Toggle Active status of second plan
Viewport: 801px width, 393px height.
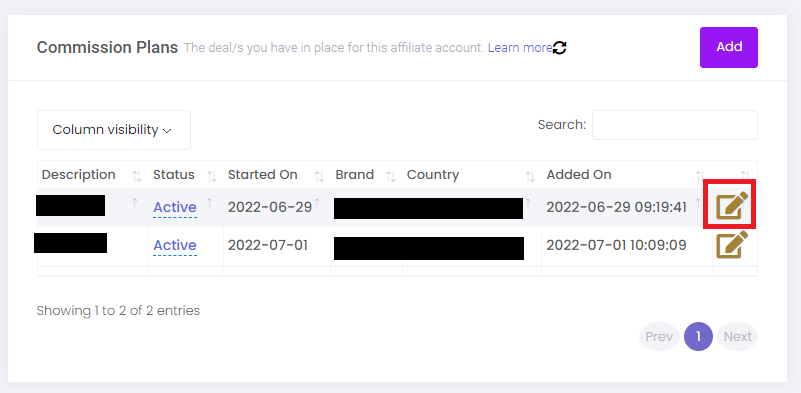coord(175,246)
